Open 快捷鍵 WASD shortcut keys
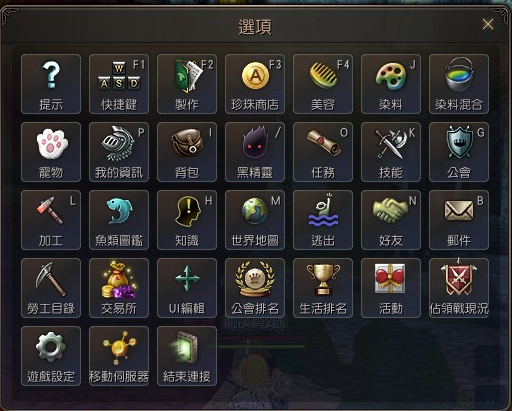Image resolution: width=512 pixels, height=411 pixels. click(x=119, y=84)
